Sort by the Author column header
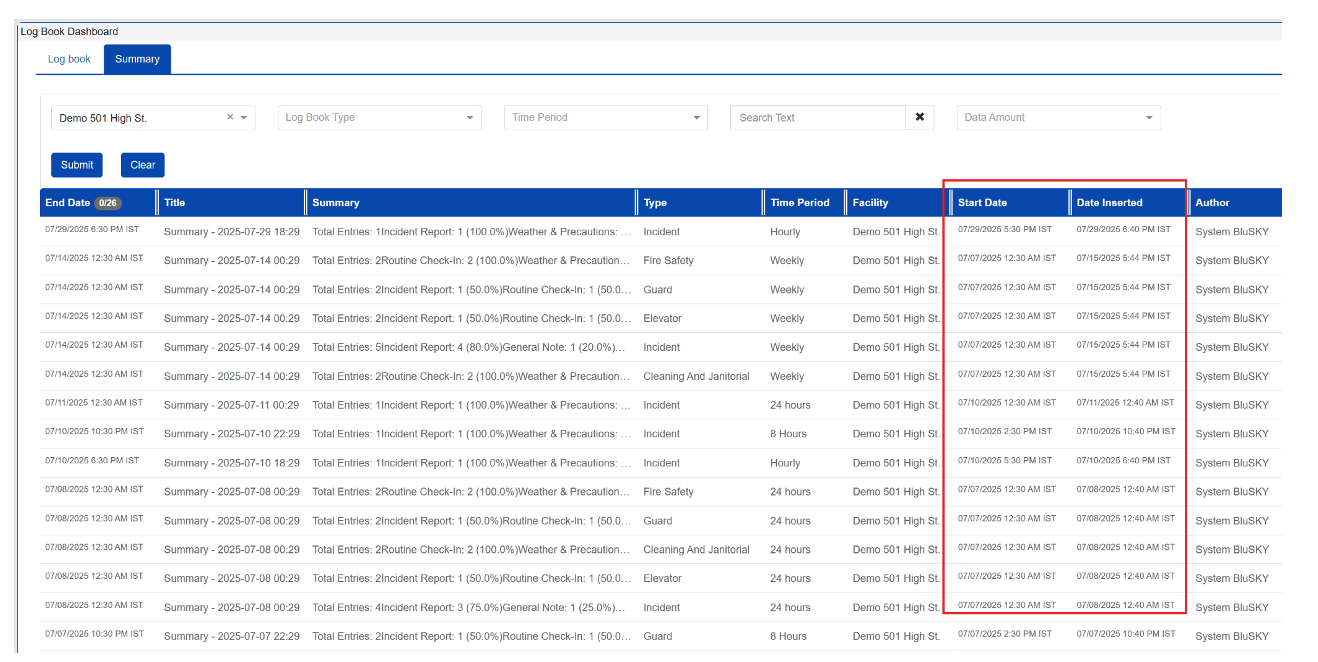This screenshot has width=1318, height=662. 1212,203
